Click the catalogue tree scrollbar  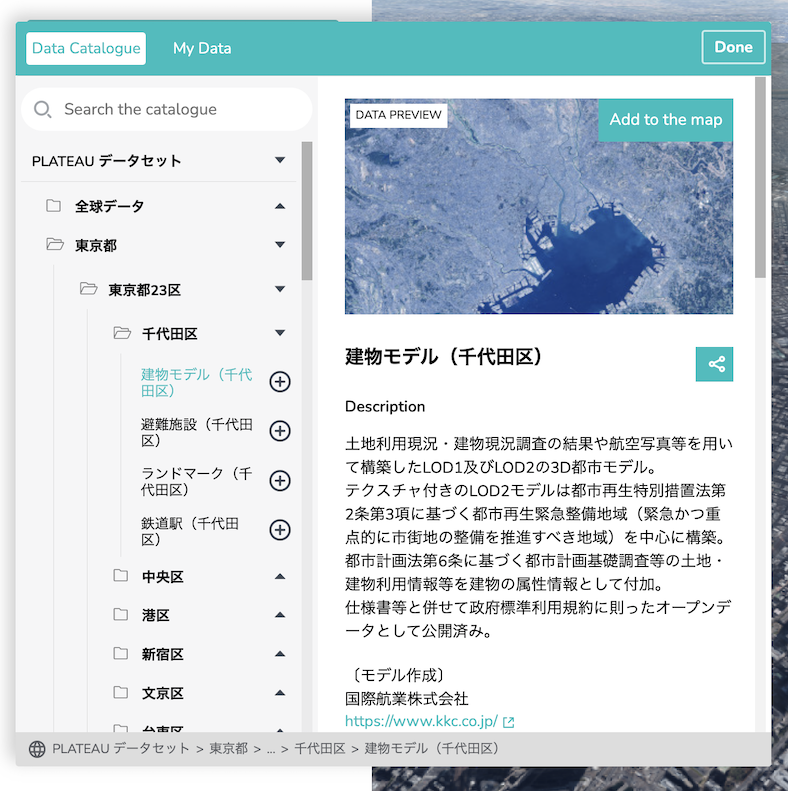click(x=307, y=211)
